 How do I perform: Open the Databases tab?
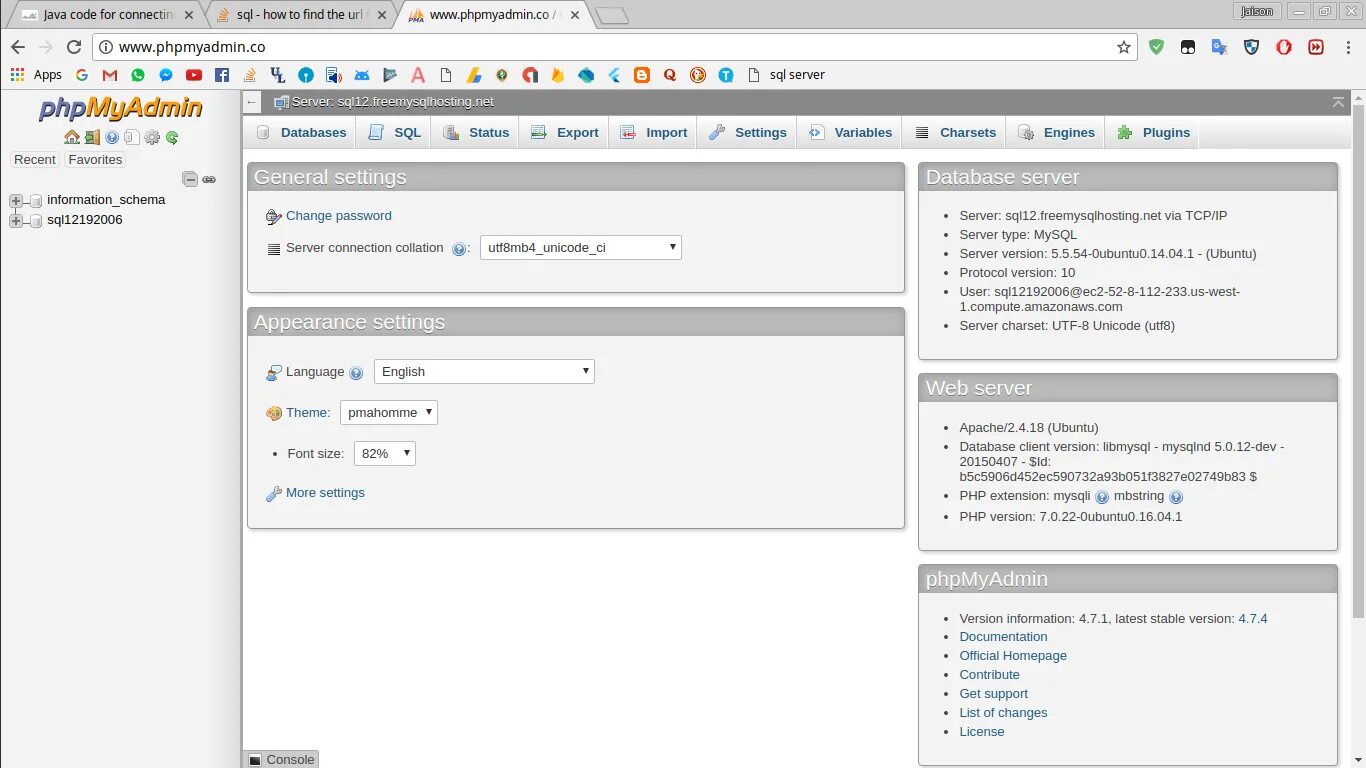pos(301,132)
